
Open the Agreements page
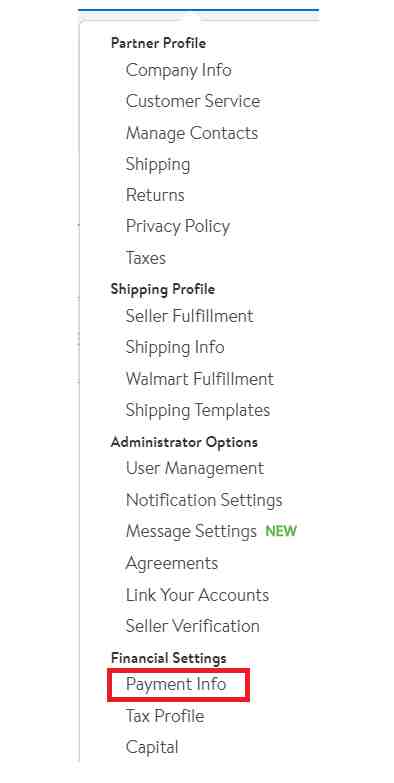coord(172,564)
